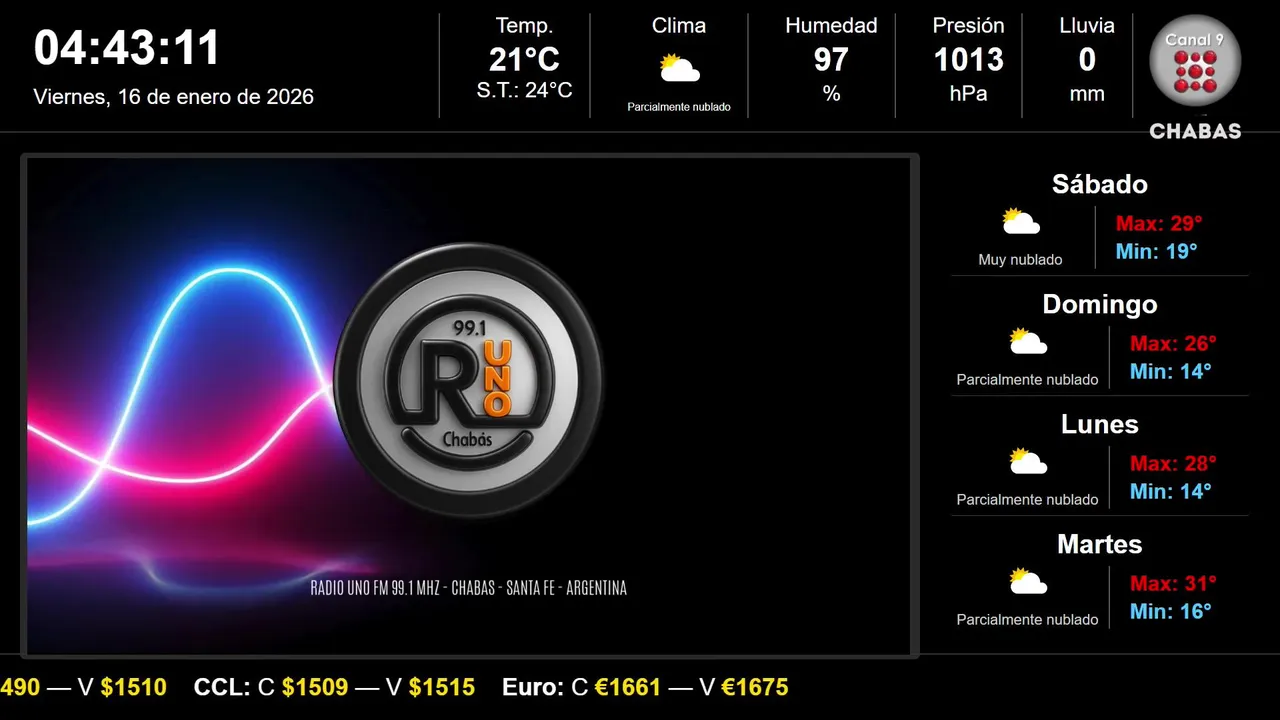Click Euro buy price €1661
Screen dimensions: 1280x720
[x=628, y=687]
